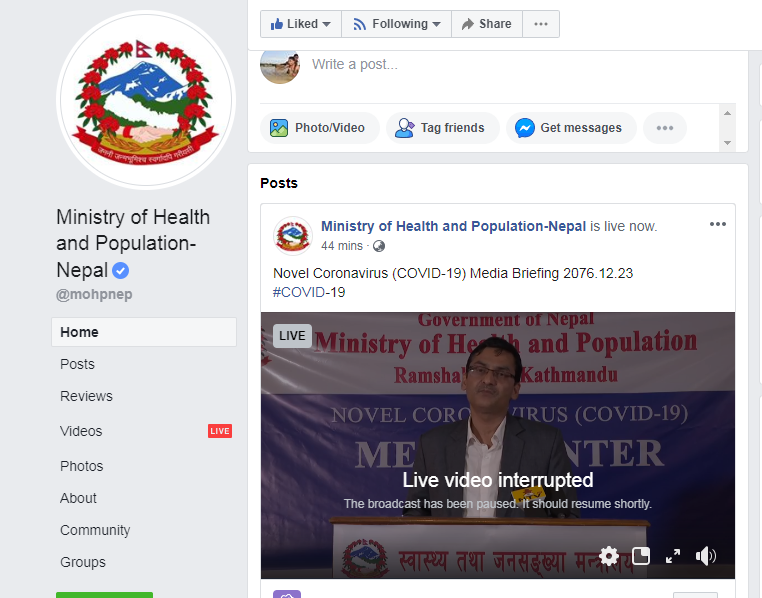
Task: Click the Photo/Video button
Action: pyautogui.click(x=319, y=128)
